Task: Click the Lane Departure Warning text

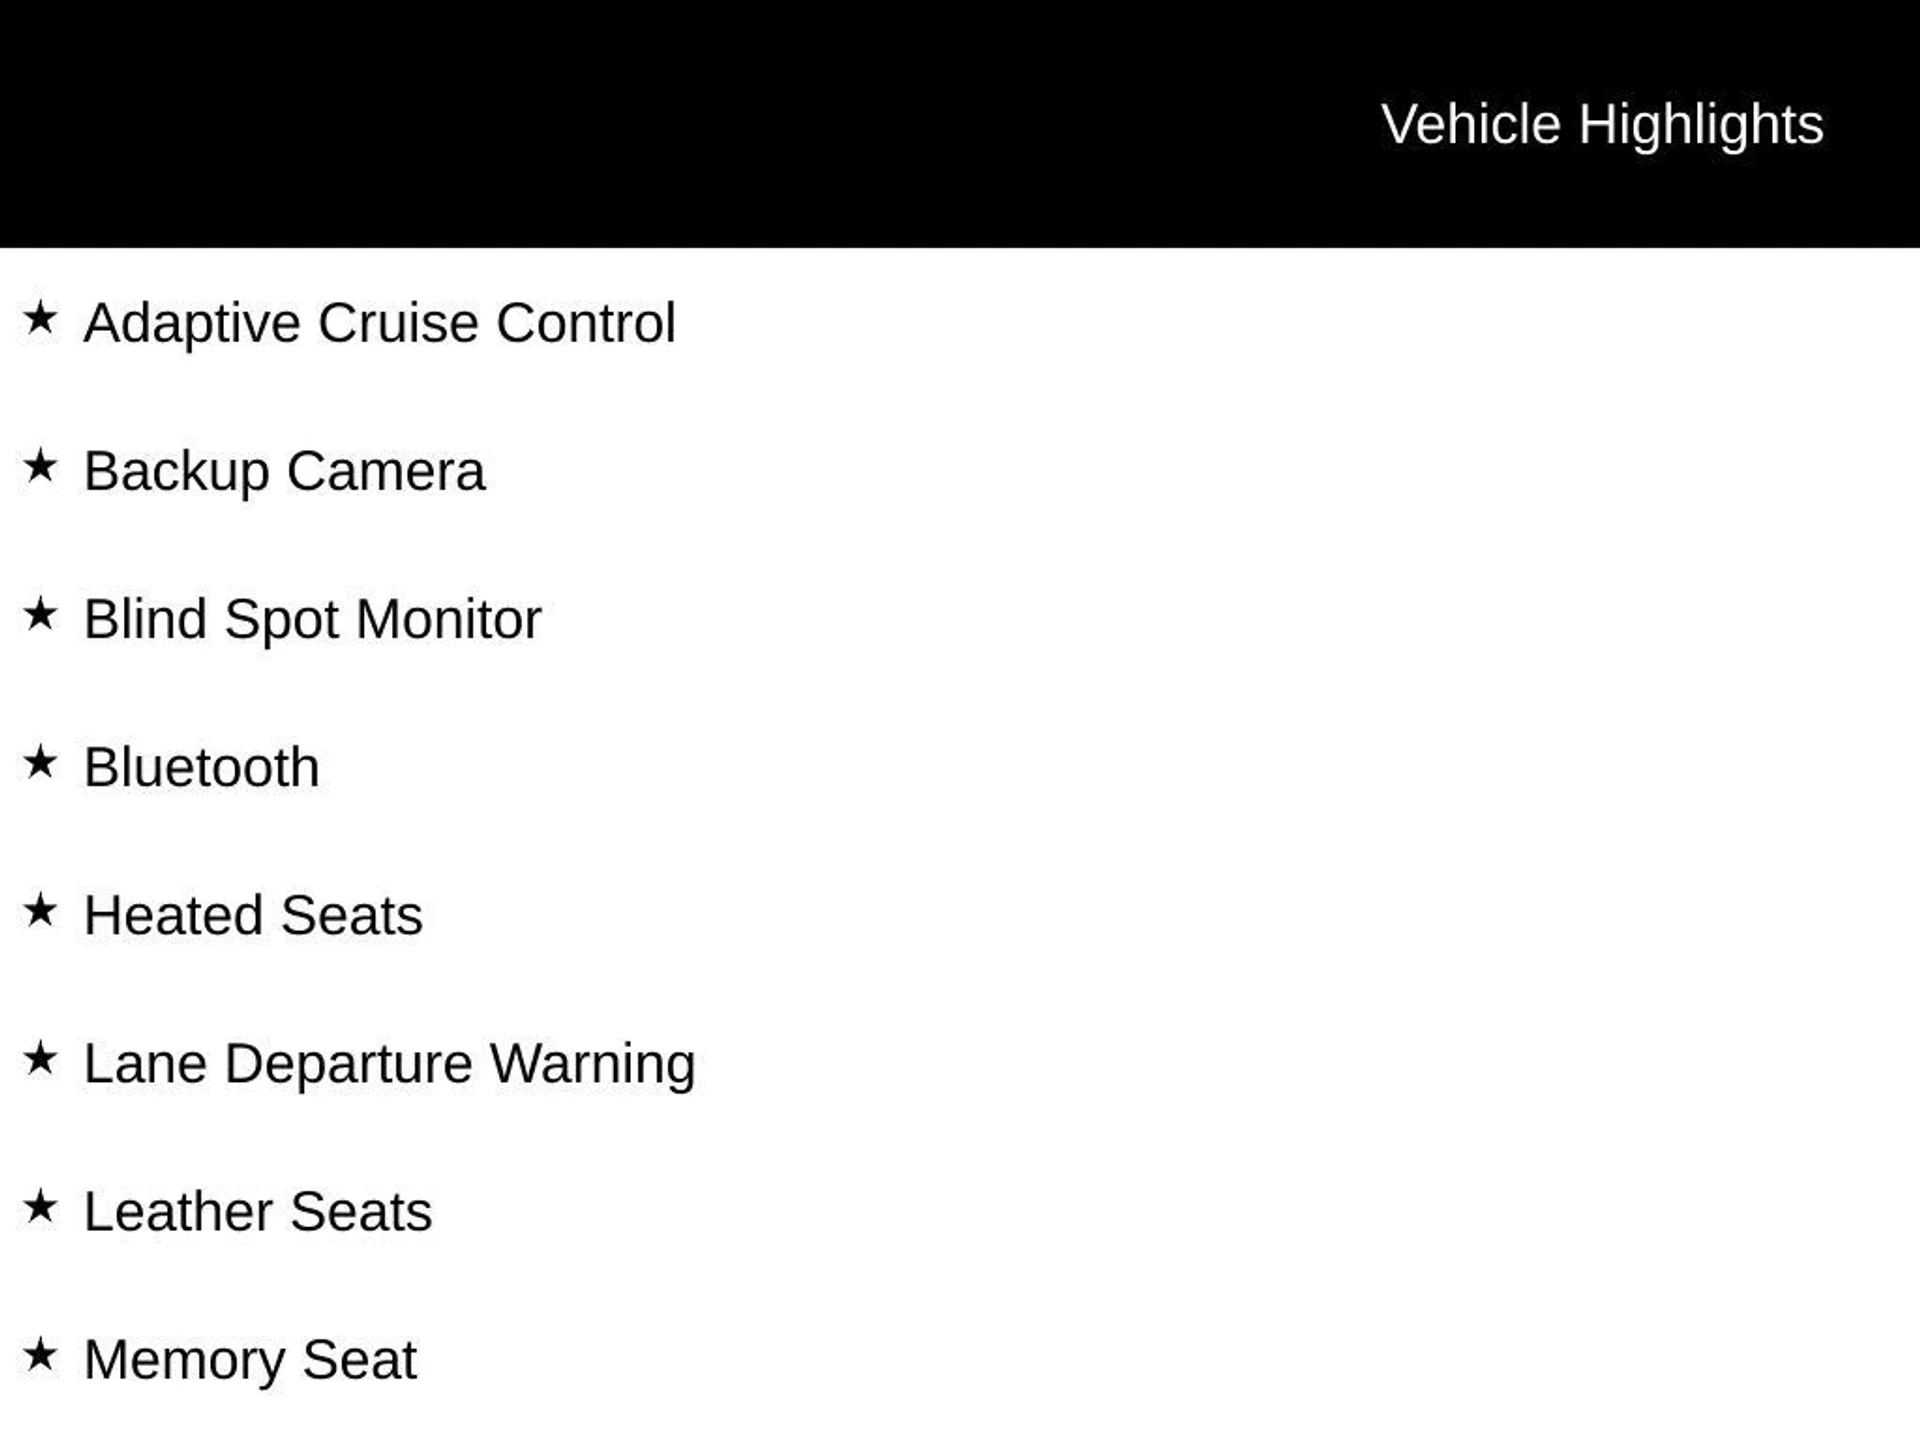Action: click(389, 1063)
